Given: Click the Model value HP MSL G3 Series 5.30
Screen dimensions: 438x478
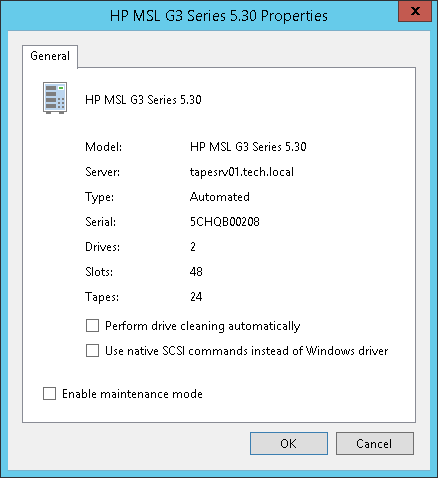Looking at the screenshot, I should tap(248, 147).
